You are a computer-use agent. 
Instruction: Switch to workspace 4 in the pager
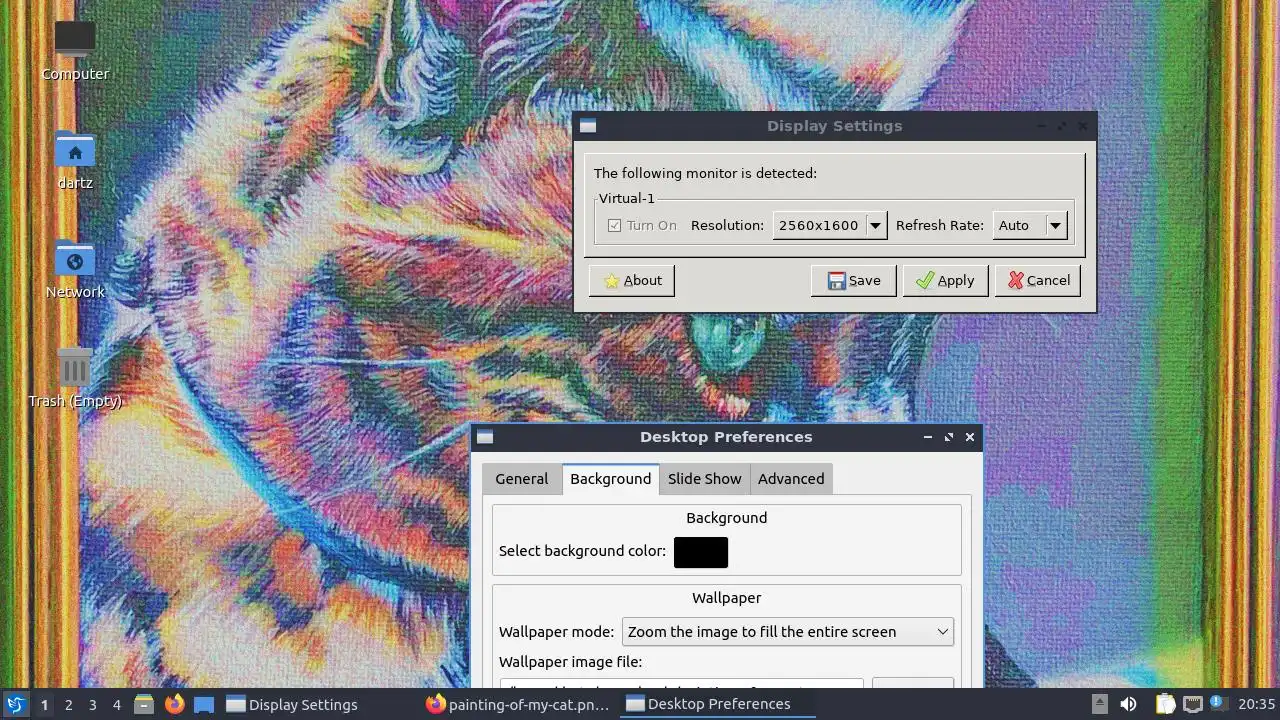pyautogui.click(x=116, y=704)
